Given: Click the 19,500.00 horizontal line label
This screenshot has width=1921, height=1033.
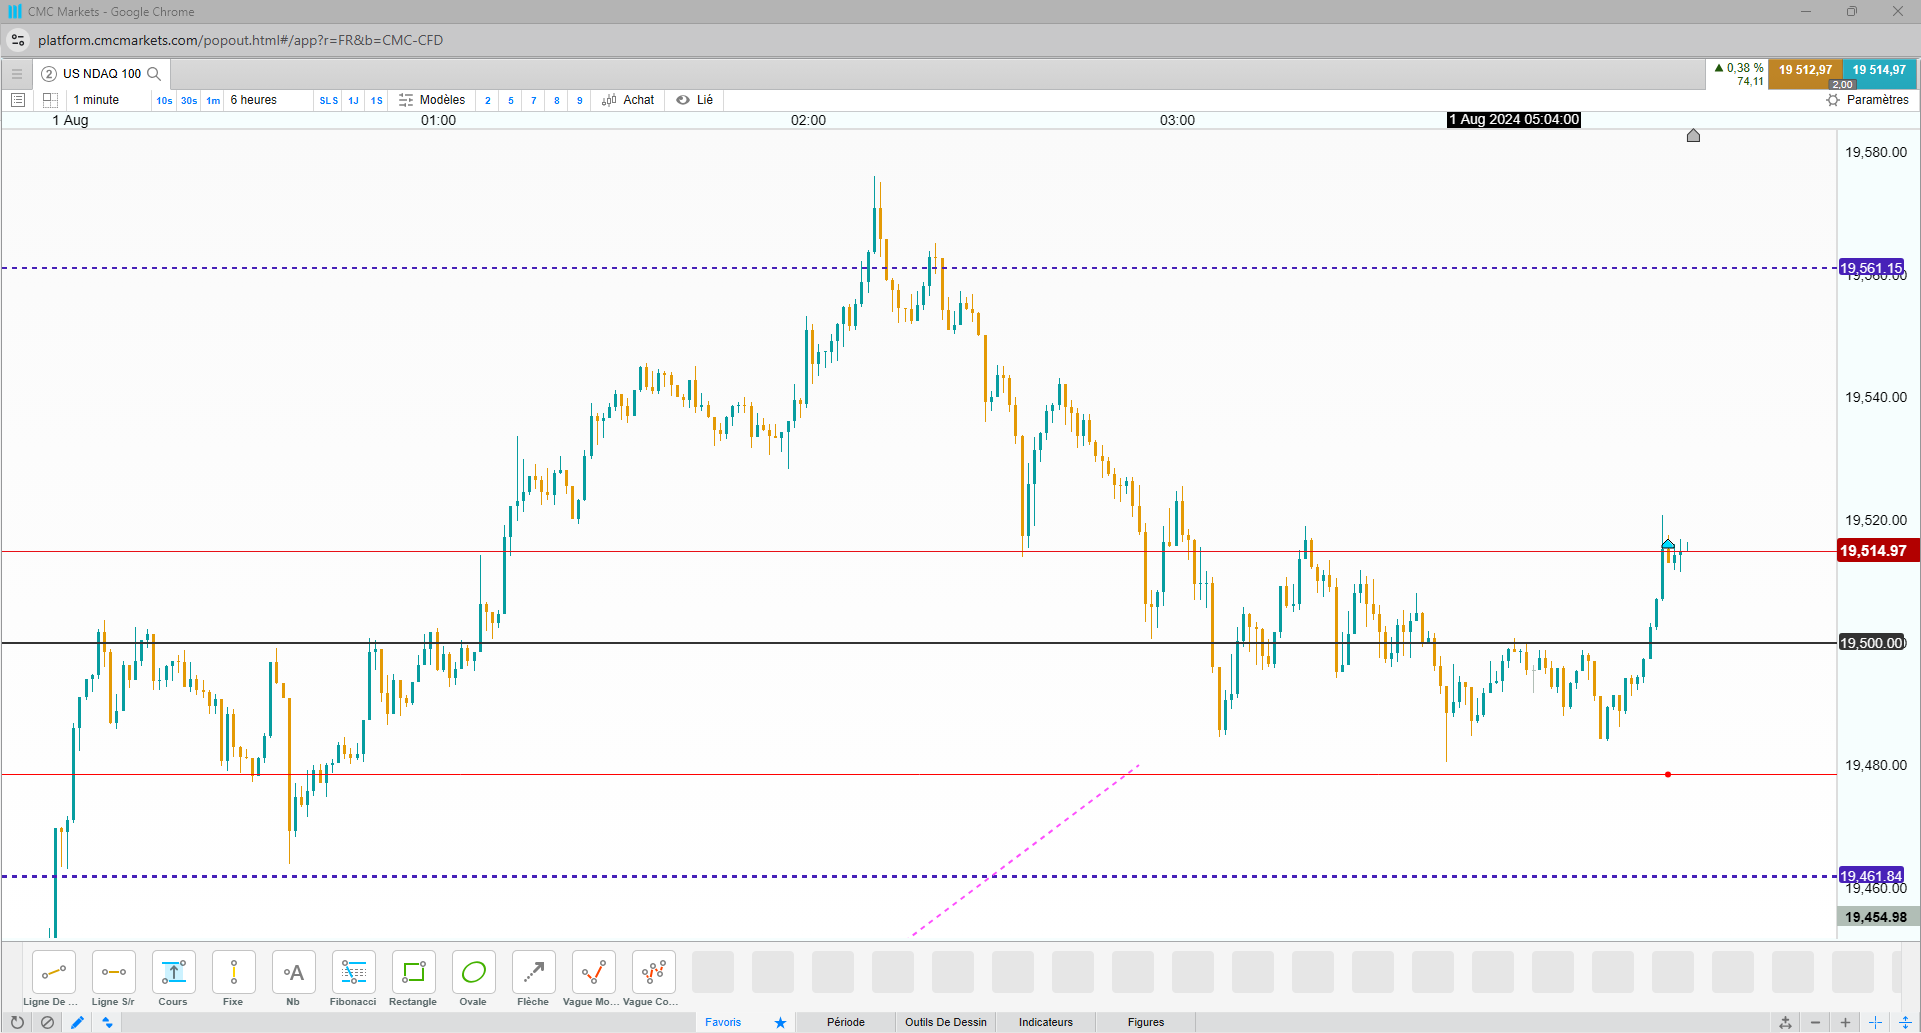Looking at the screenshot, I should (1873, 643).
